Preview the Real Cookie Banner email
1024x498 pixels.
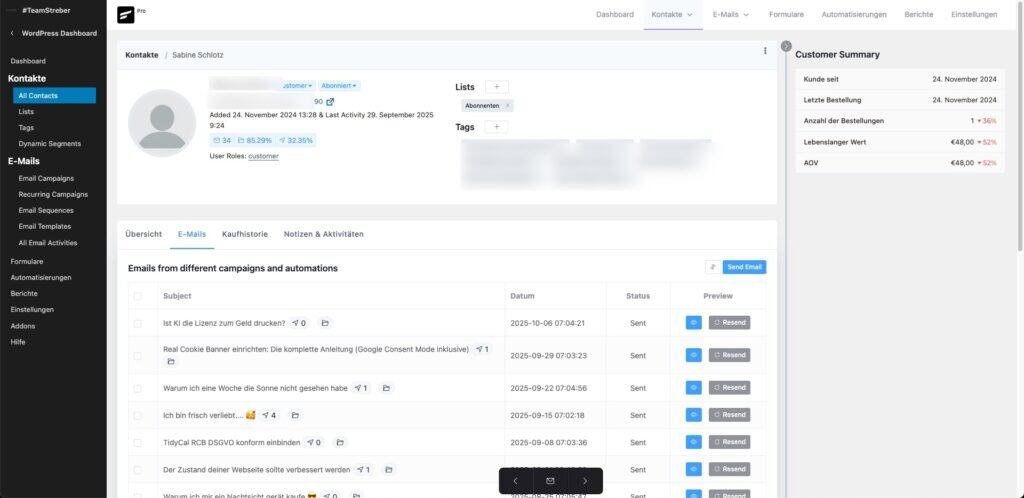tap(694, 355)
